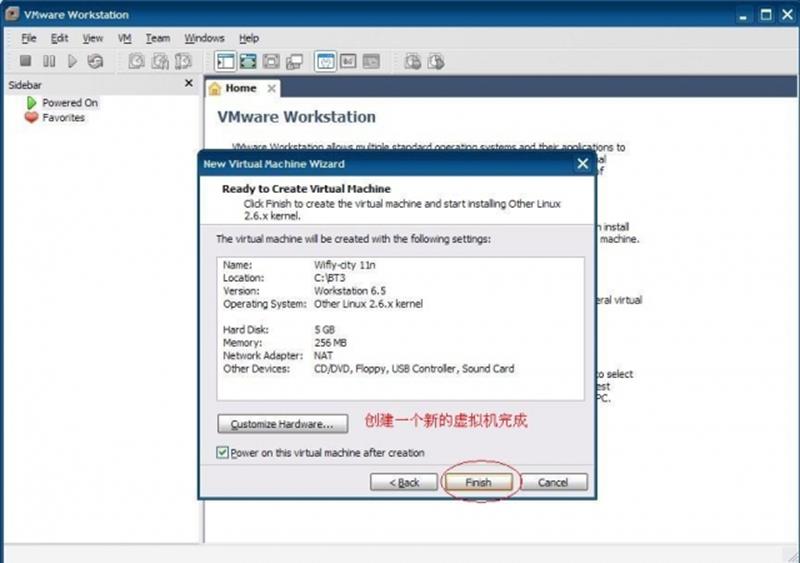Switch to the Home tab
The image size is (800, 563).
[241, 88]
